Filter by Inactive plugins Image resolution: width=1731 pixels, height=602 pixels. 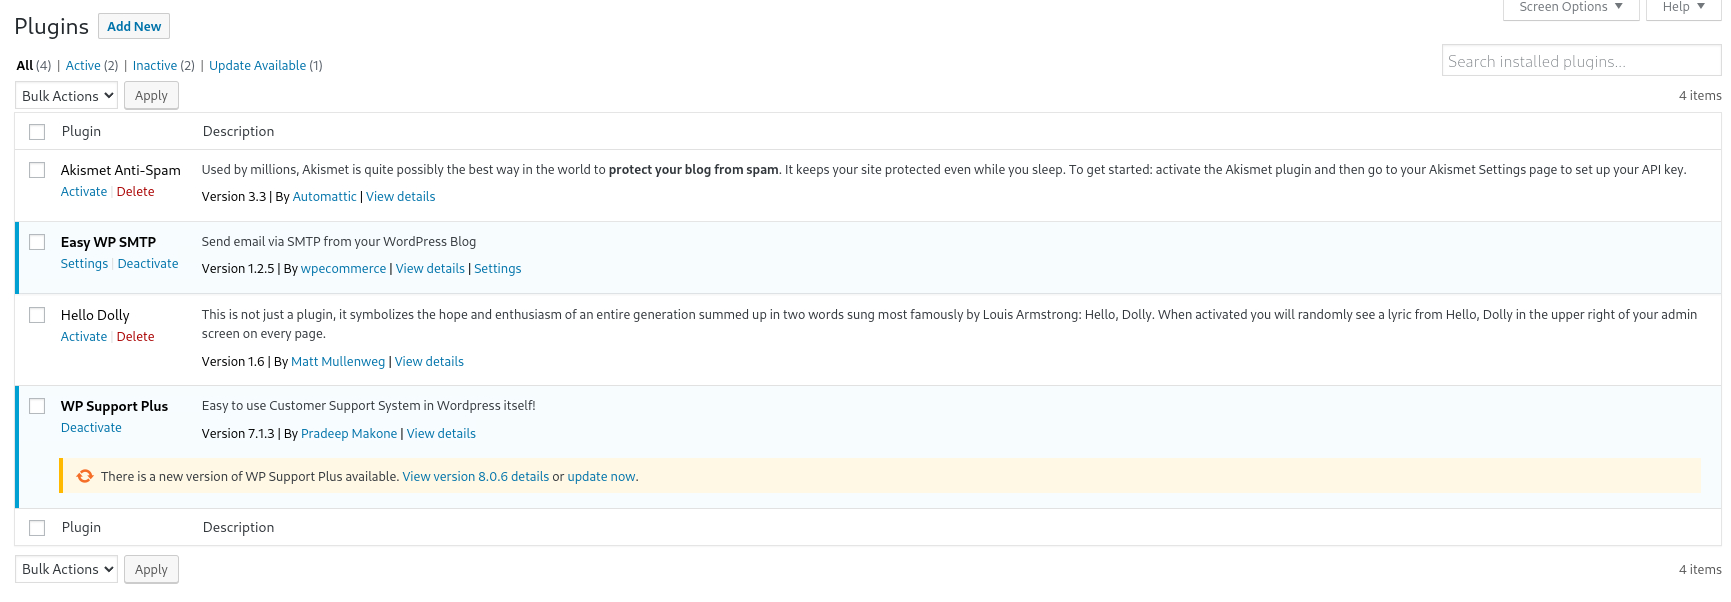(155, 66)
